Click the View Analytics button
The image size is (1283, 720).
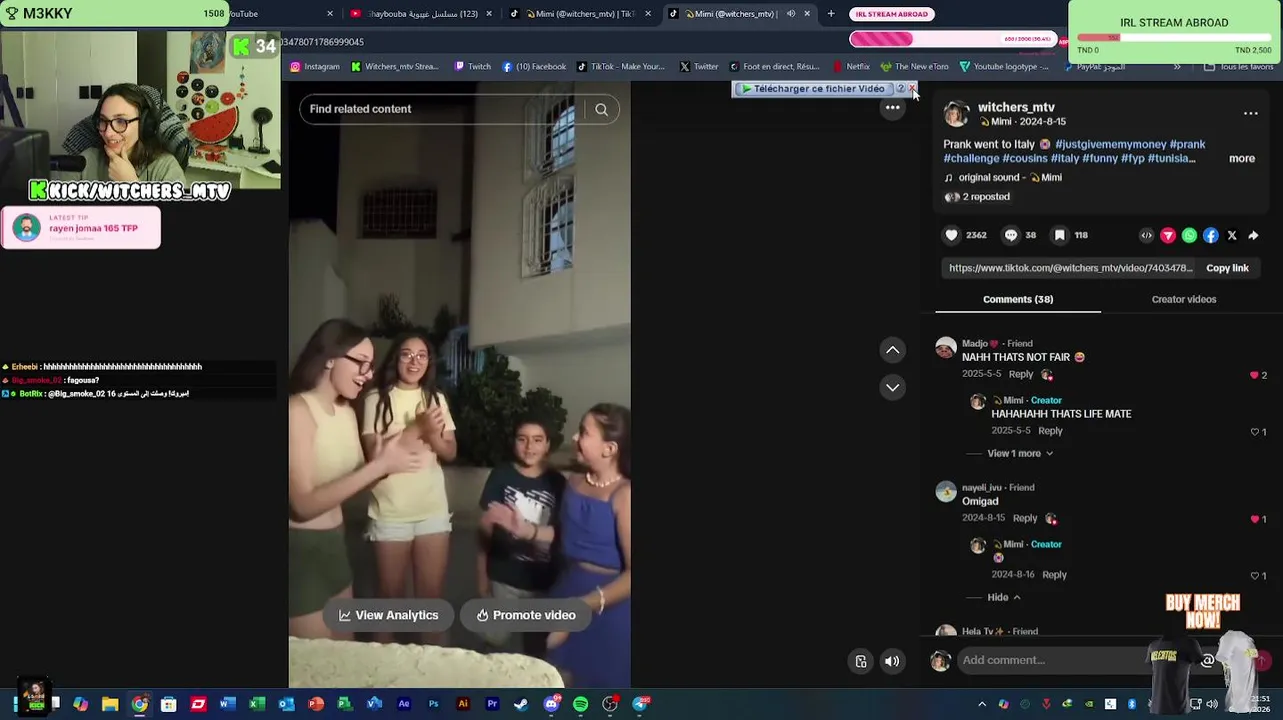pyautogui.click(x=388, y=615)
